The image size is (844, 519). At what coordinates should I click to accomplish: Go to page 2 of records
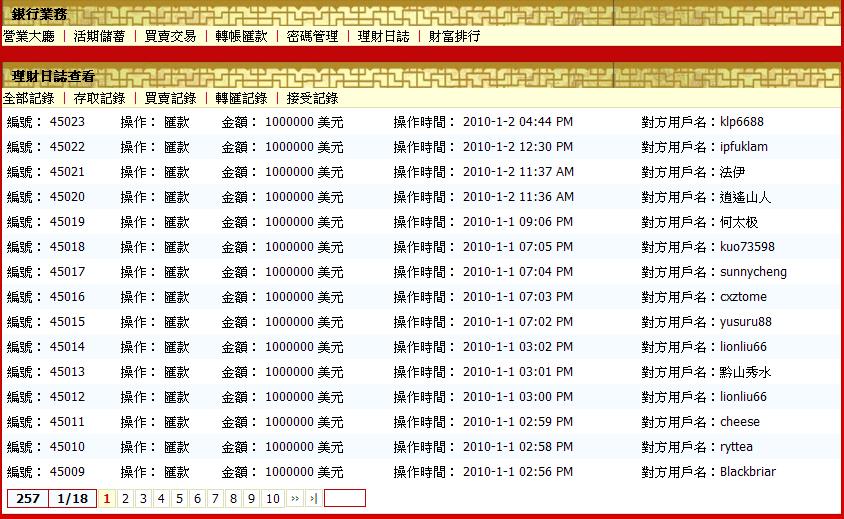point(125,498)
